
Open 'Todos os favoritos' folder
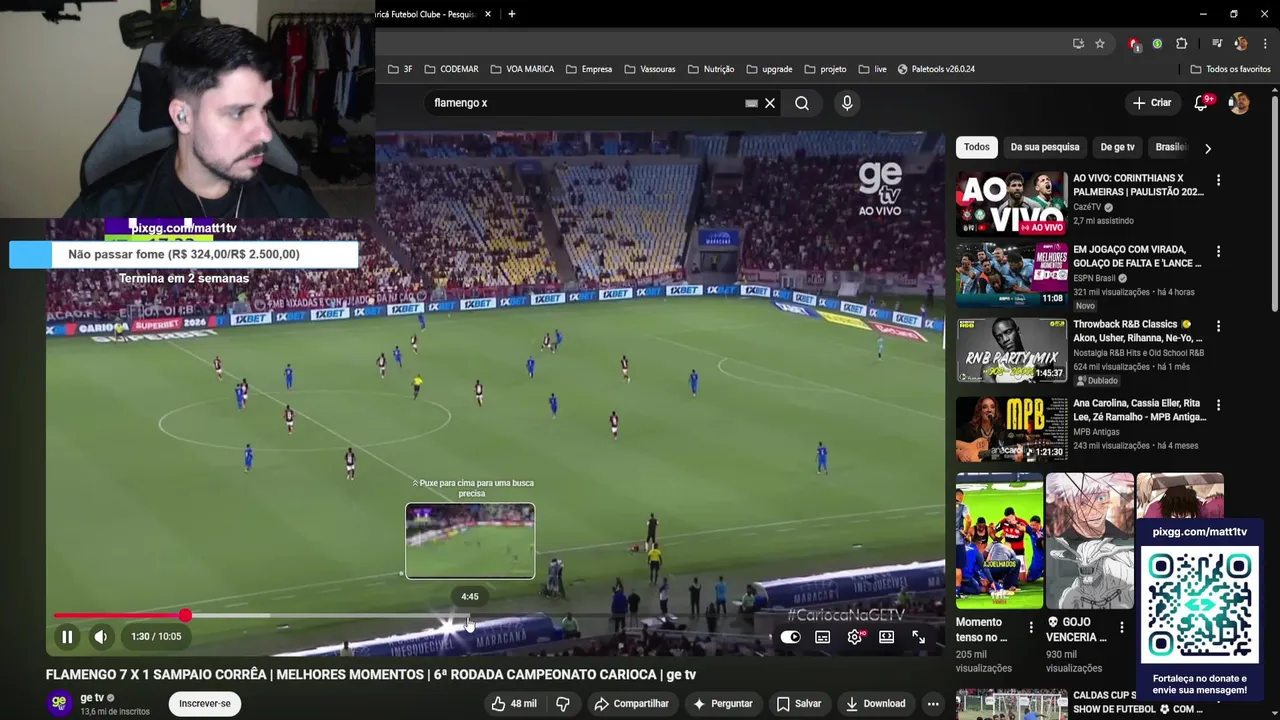pyautogui.click(x=1230, y=69)
